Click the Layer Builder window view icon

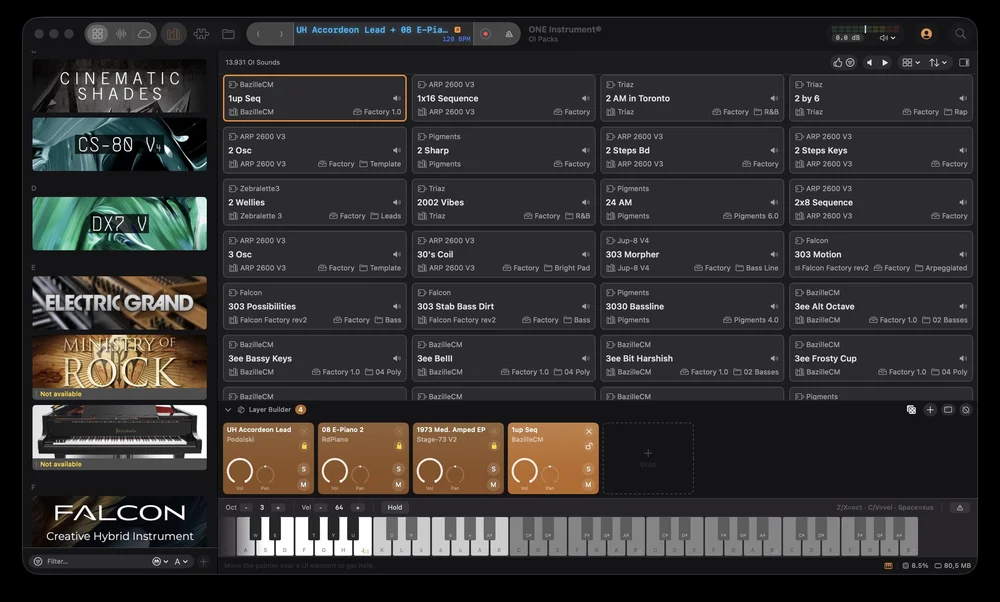pos(948,409)
